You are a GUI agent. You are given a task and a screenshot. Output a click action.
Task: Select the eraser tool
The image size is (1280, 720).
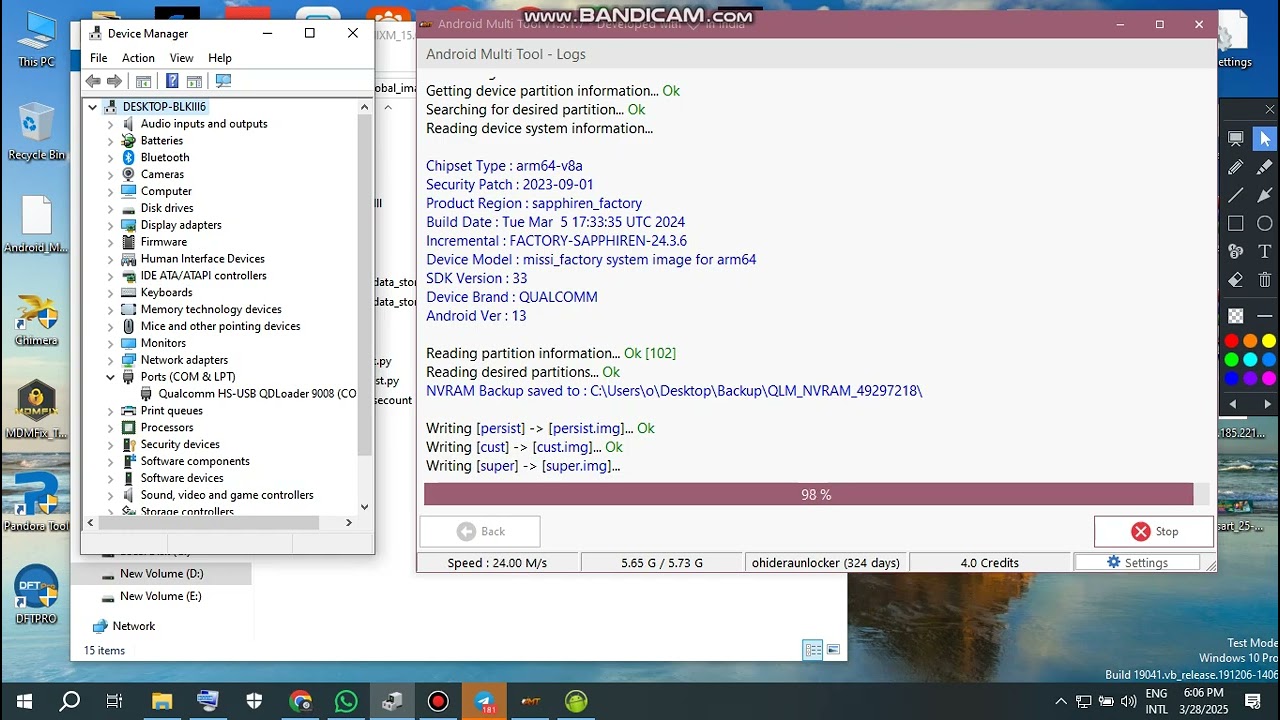point(1236,280)
